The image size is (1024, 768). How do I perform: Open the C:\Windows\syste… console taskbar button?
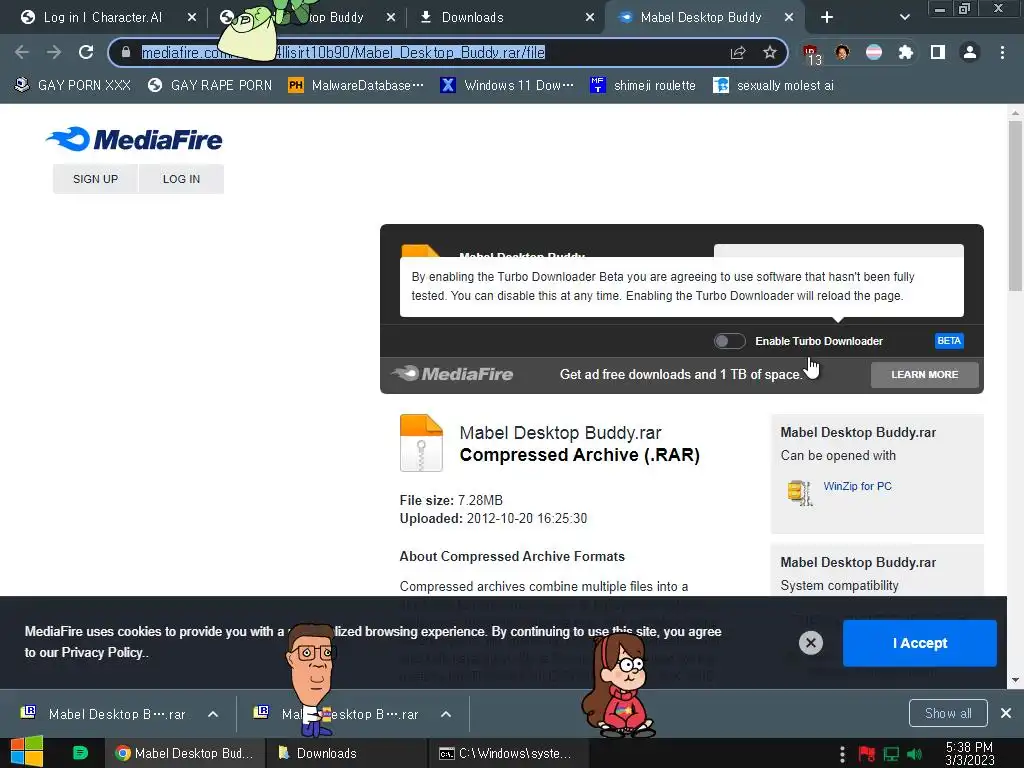507,753
